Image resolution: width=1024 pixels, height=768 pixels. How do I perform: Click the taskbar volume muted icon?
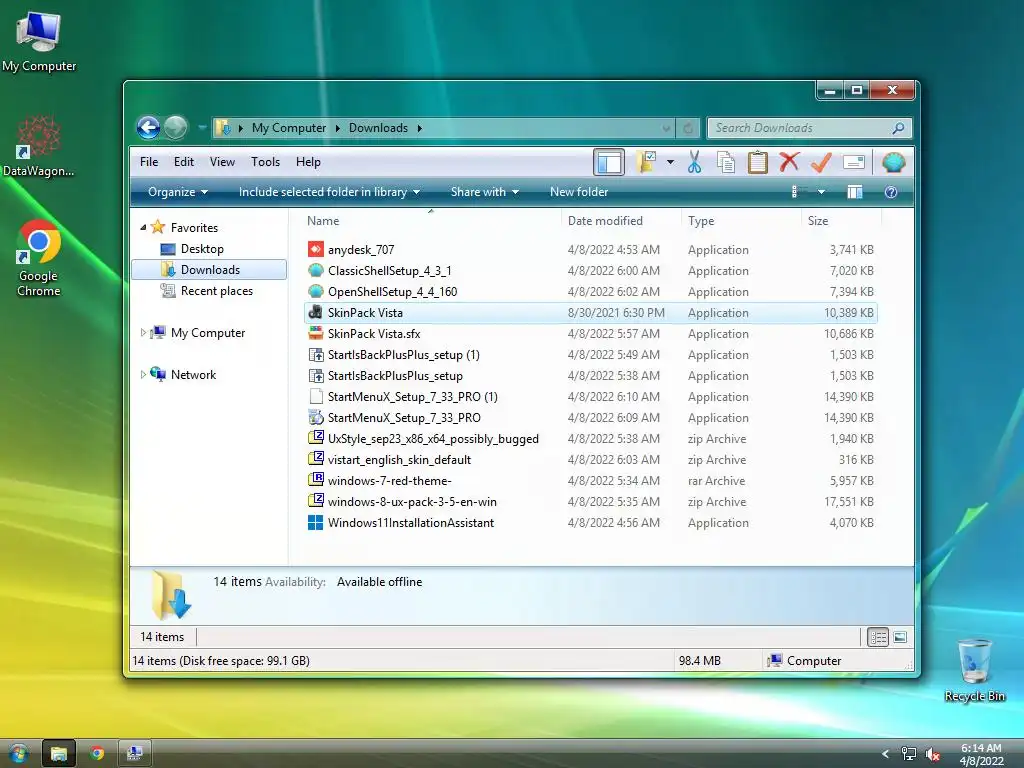point(932,754)
